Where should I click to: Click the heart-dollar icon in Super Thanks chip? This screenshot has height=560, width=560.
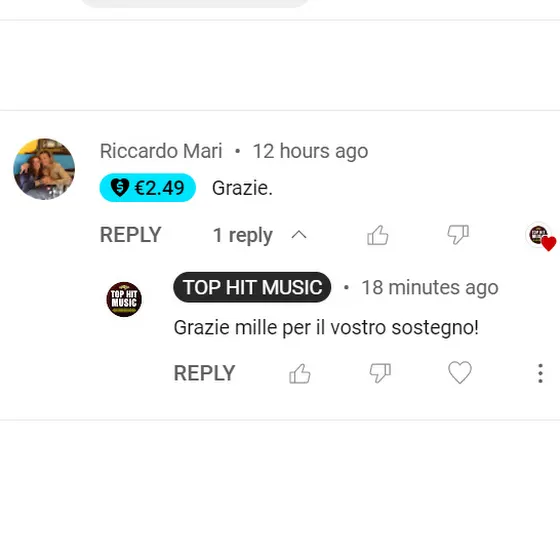(120, 187)
